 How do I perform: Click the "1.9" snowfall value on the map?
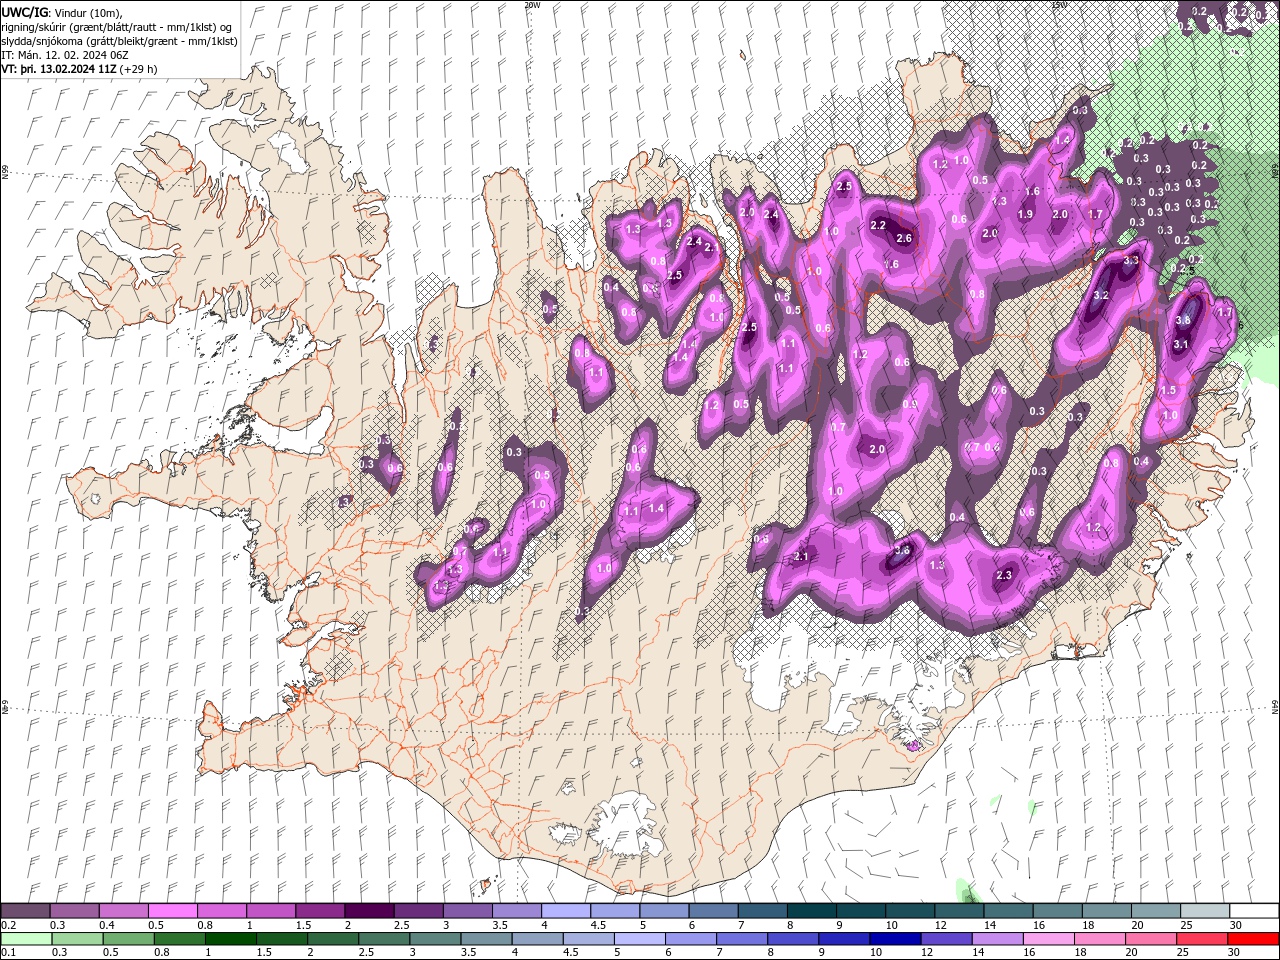1025,215
